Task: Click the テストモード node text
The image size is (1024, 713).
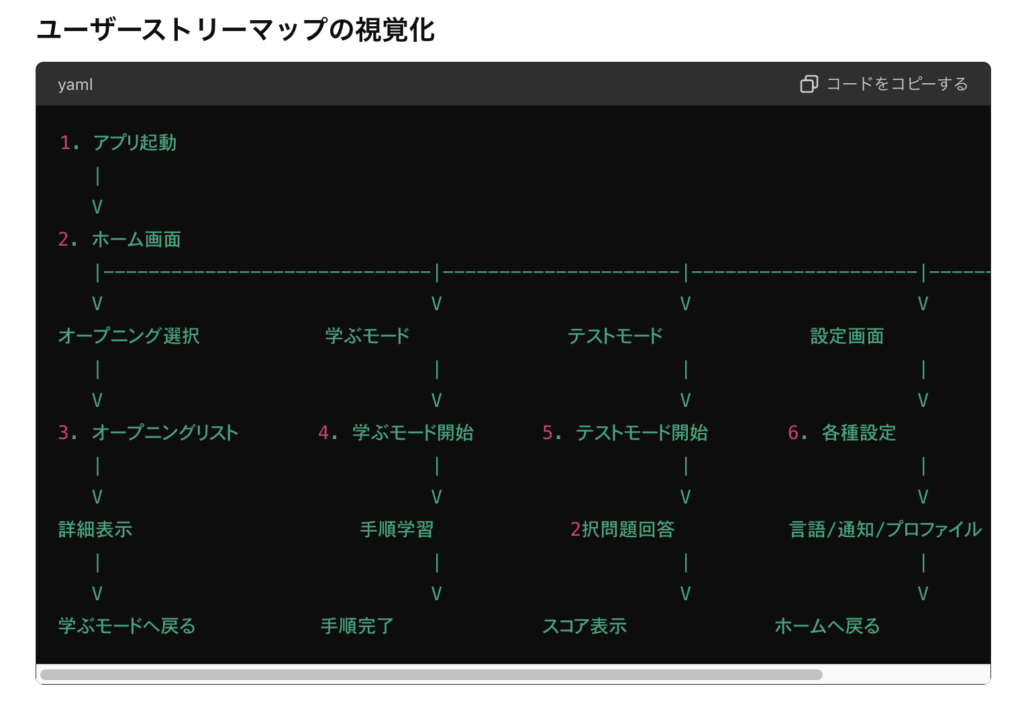Action: tap(615, 336)
